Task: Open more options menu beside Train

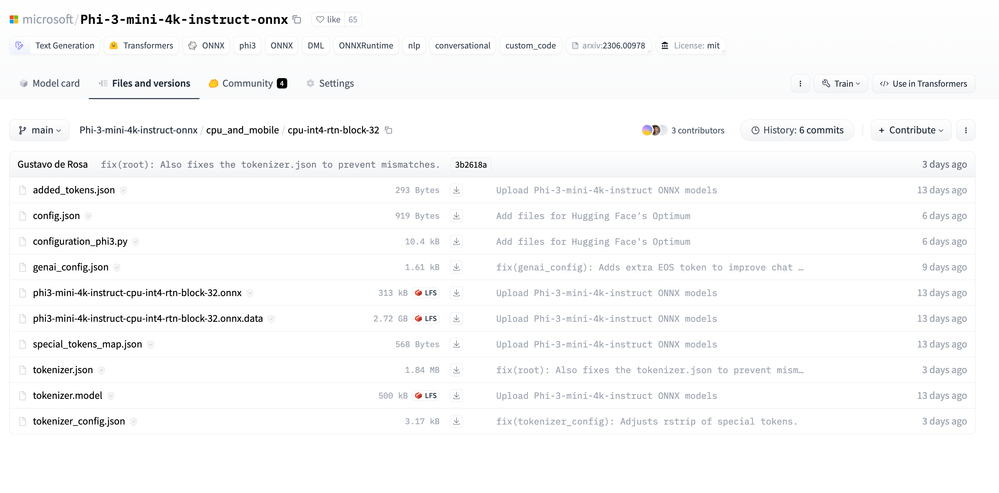Action: pyautogui.click(x=800, y=83)
